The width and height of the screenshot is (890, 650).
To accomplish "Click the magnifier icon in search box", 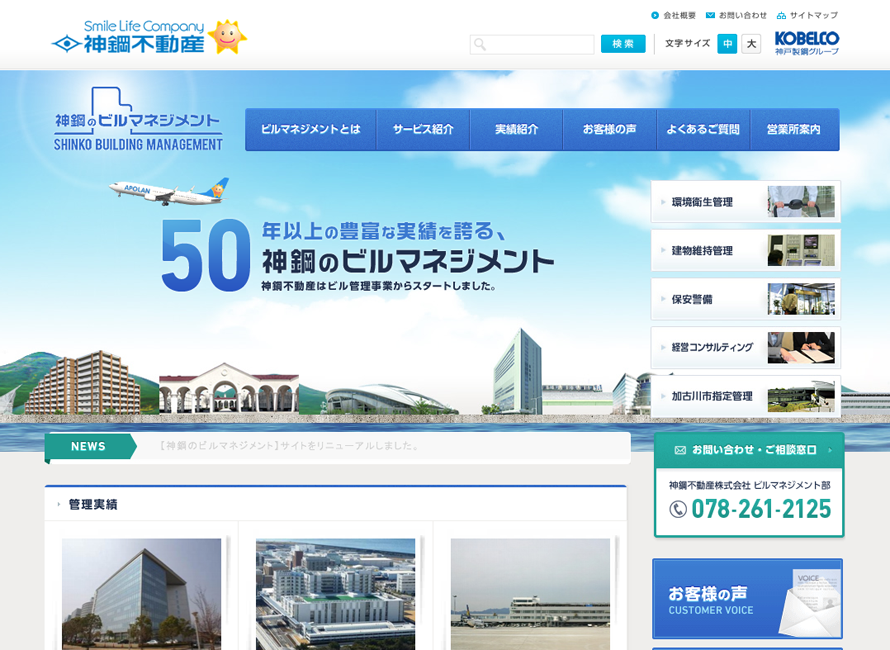I will 480,44.
